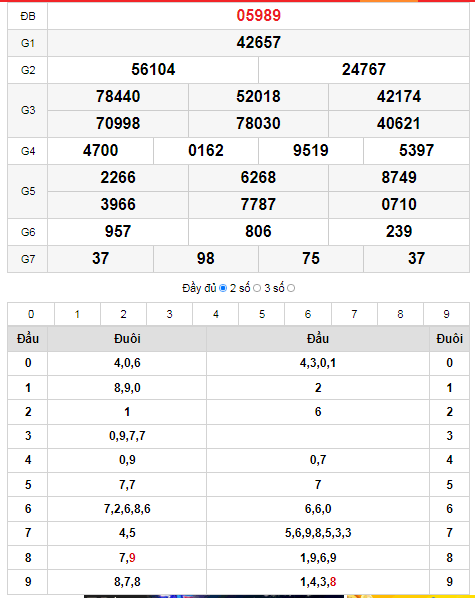Screen dimensions: 475x598
Task: Click the G6 number 239
Action: 399,232
